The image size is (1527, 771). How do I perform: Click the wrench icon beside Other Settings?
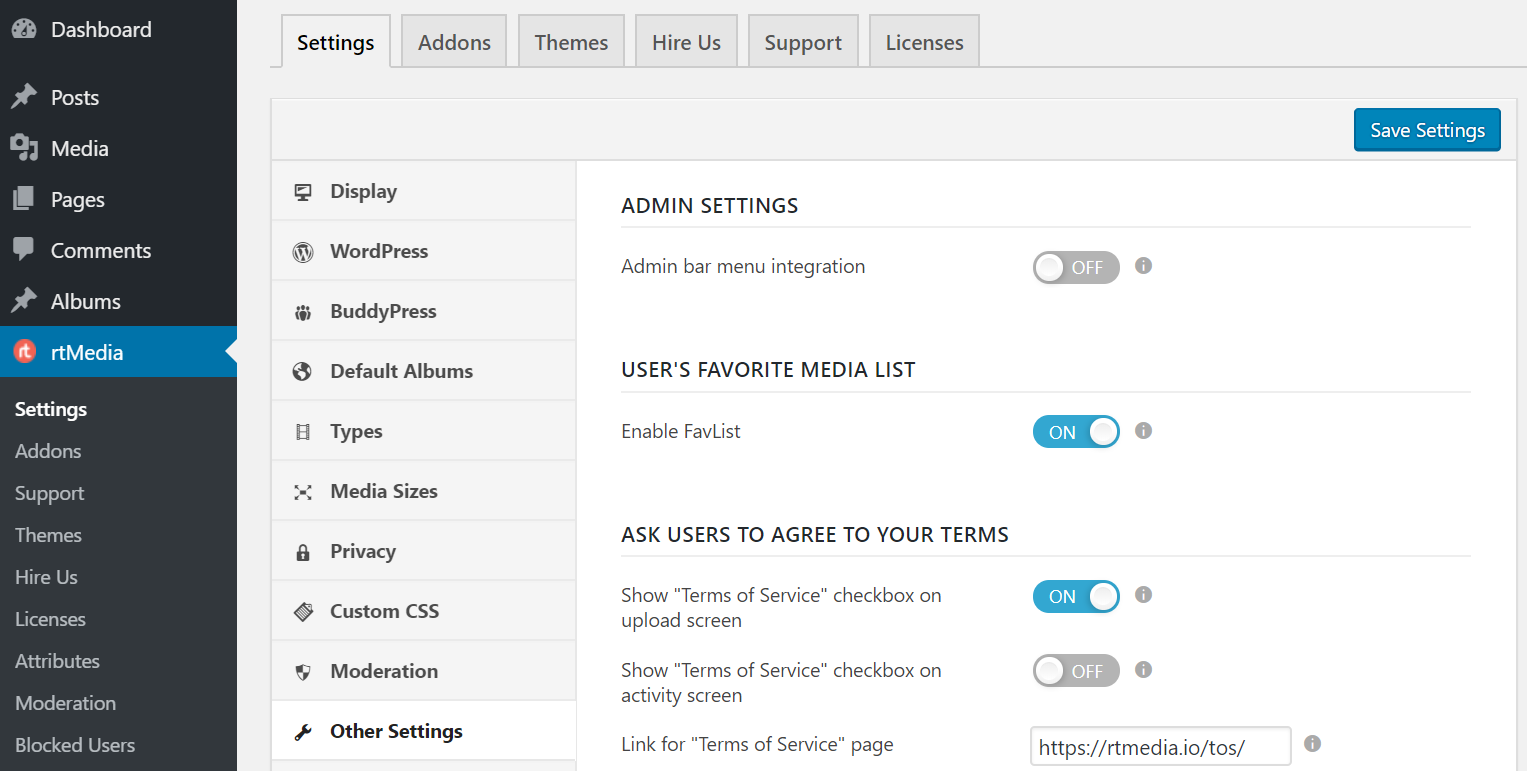click(x=303, y=730)
